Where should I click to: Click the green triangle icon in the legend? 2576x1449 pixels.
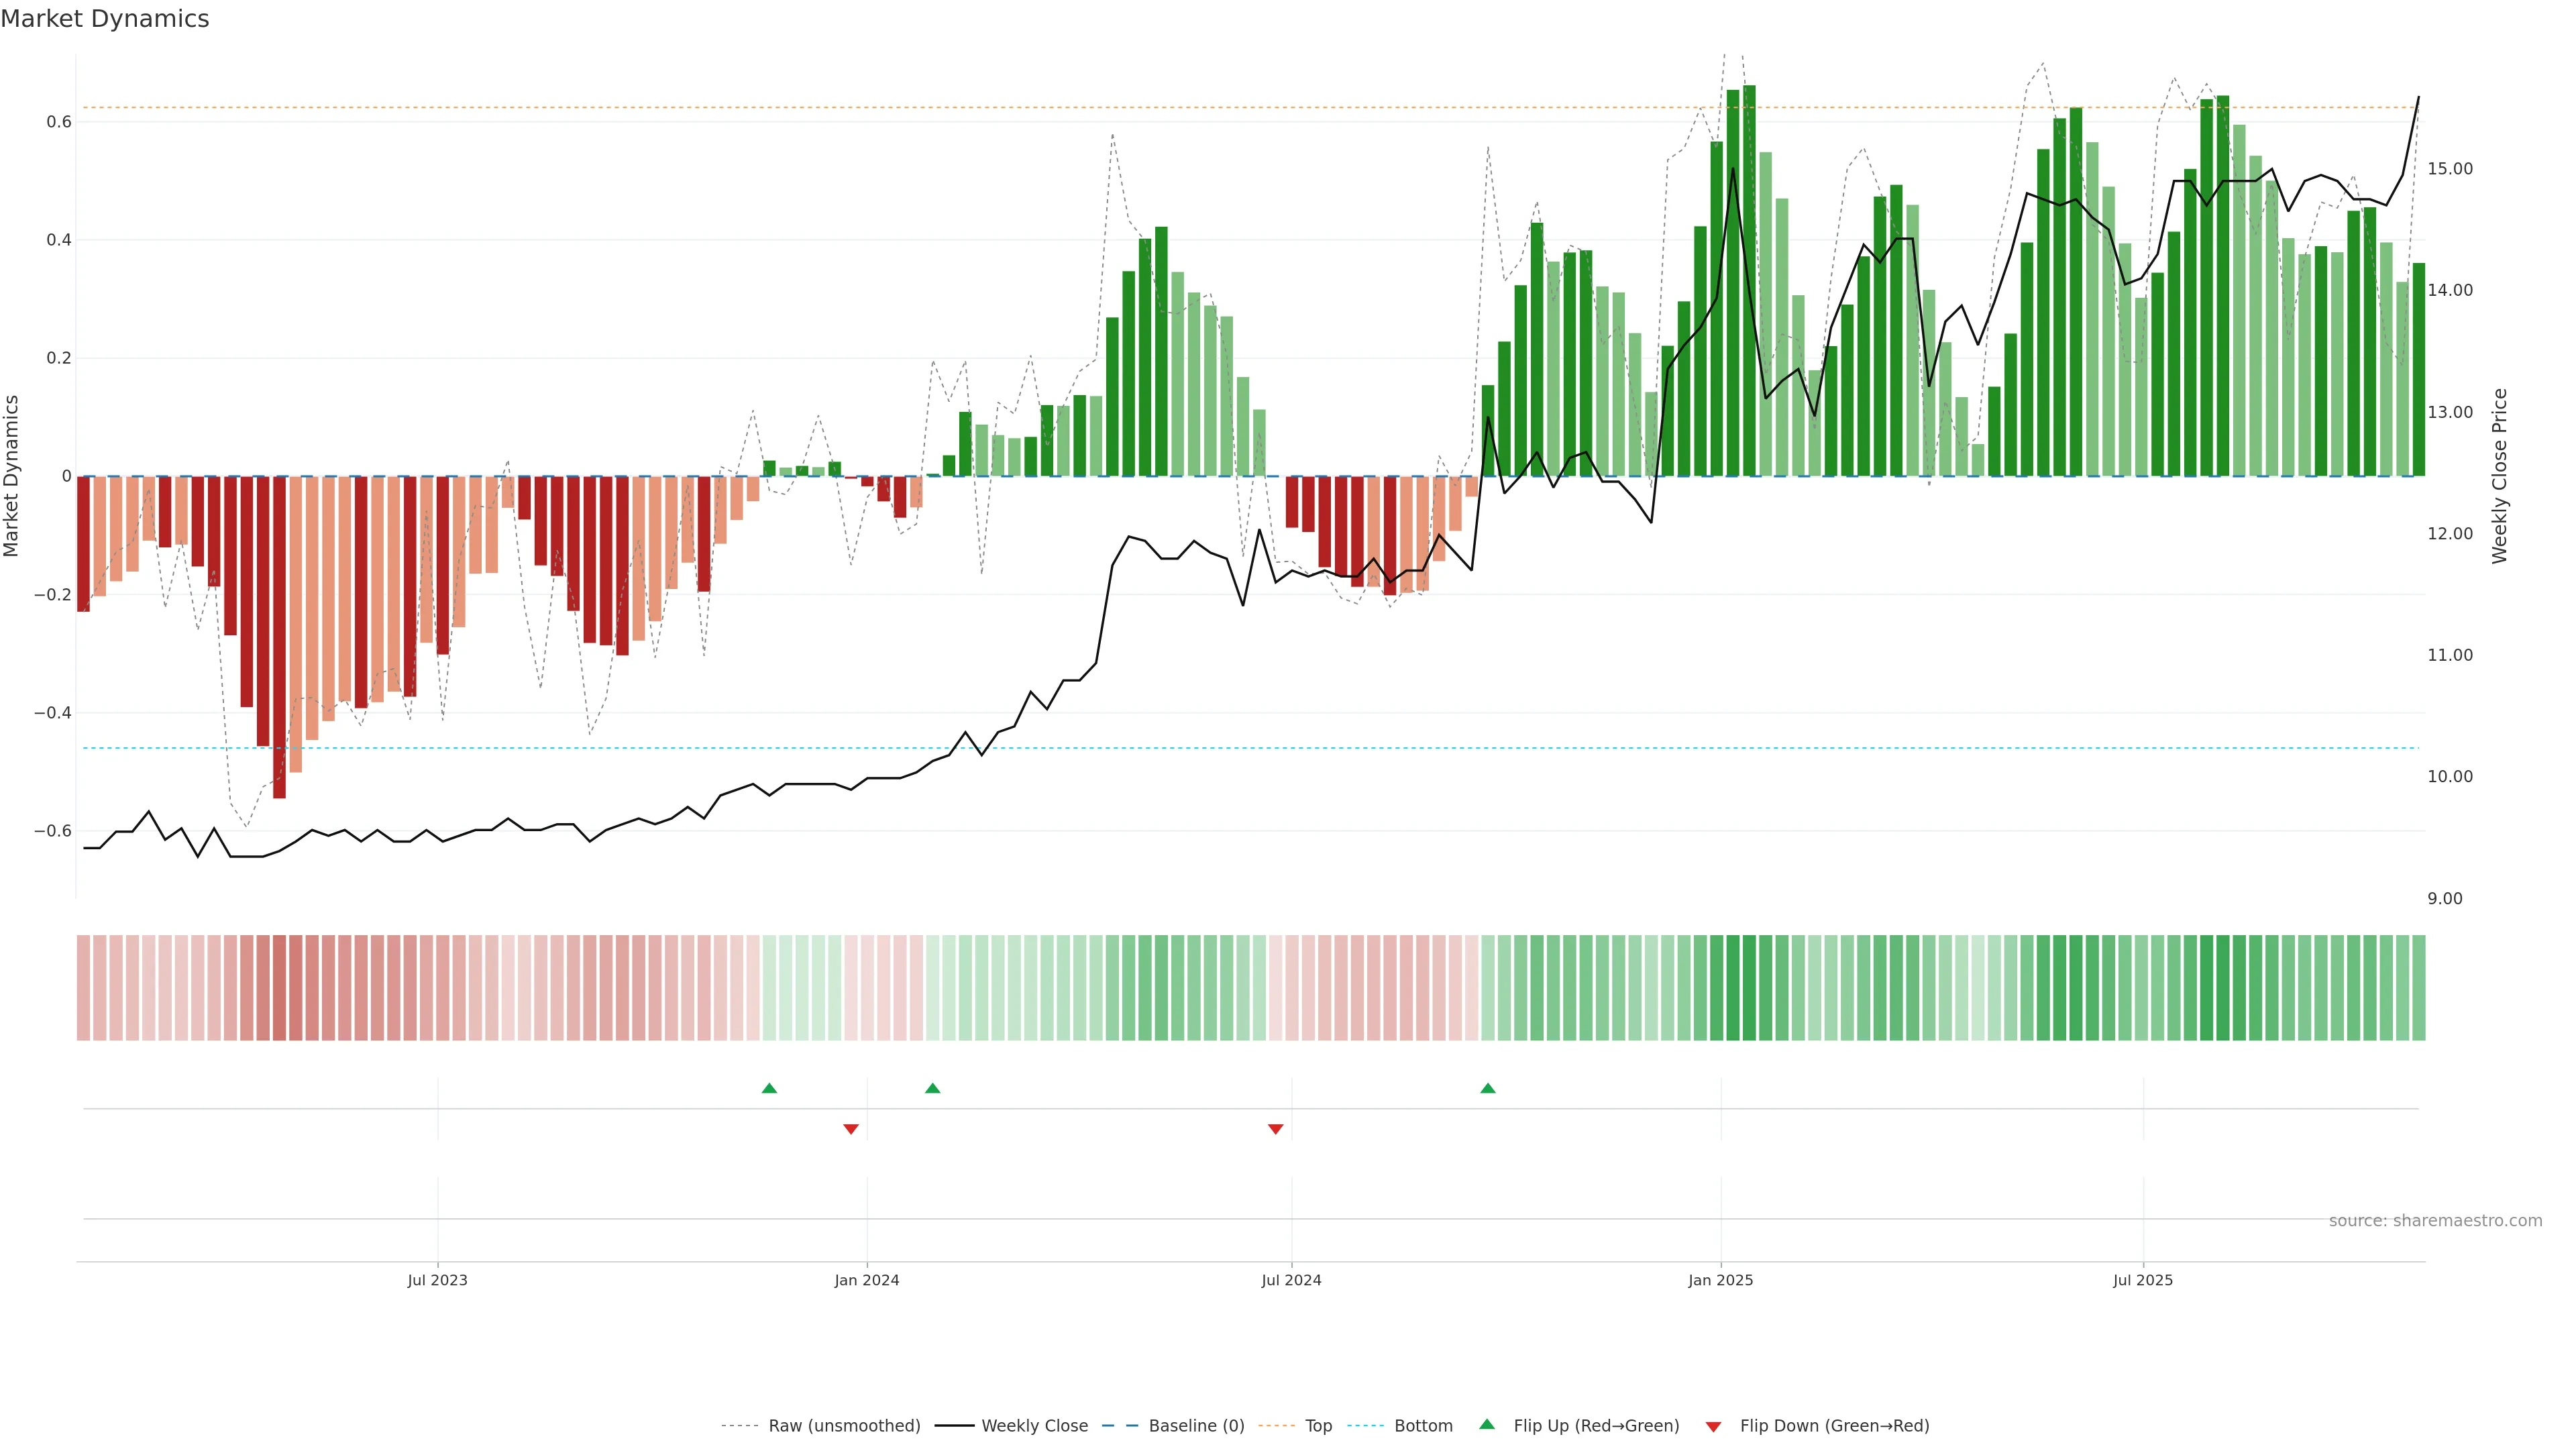point(1487,1424)
